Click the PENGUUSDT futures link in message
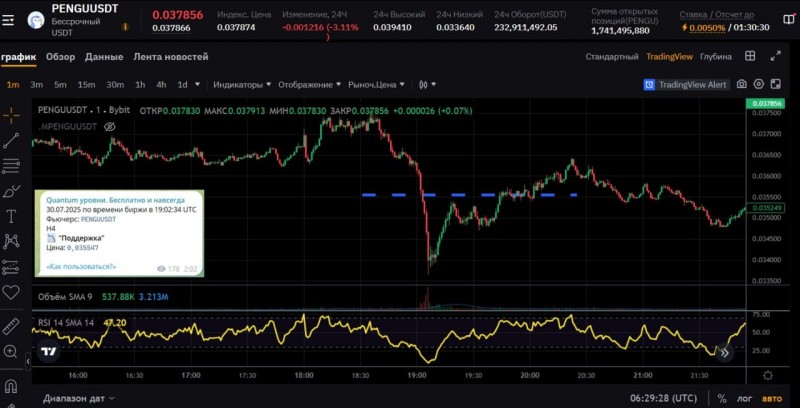 (98, 219)
